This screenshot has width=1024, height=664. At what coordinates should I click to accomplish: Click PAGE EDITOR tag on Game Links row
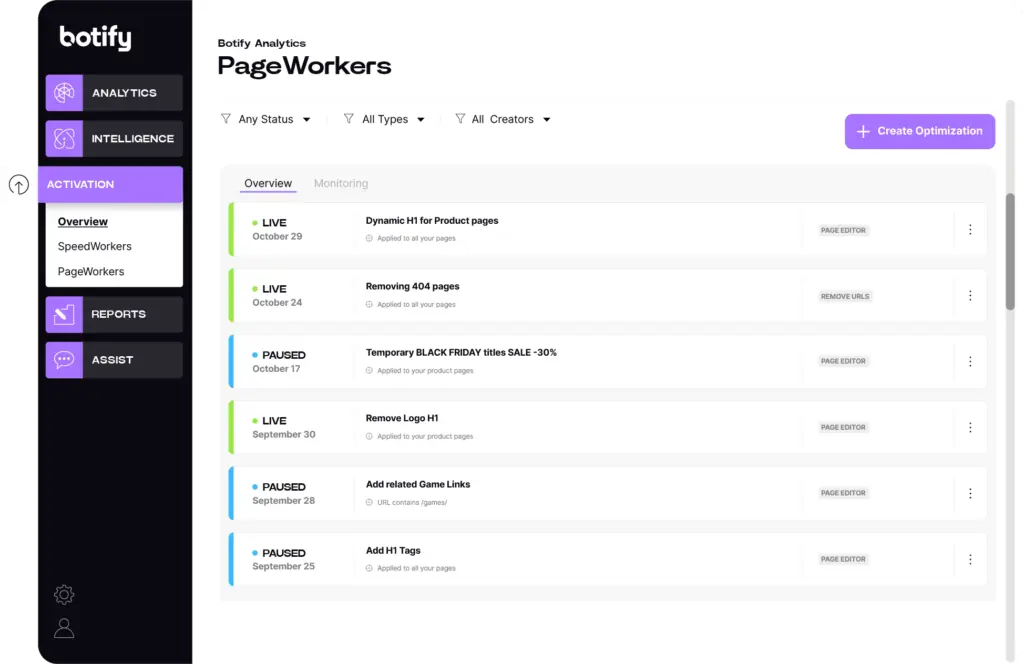843,493
